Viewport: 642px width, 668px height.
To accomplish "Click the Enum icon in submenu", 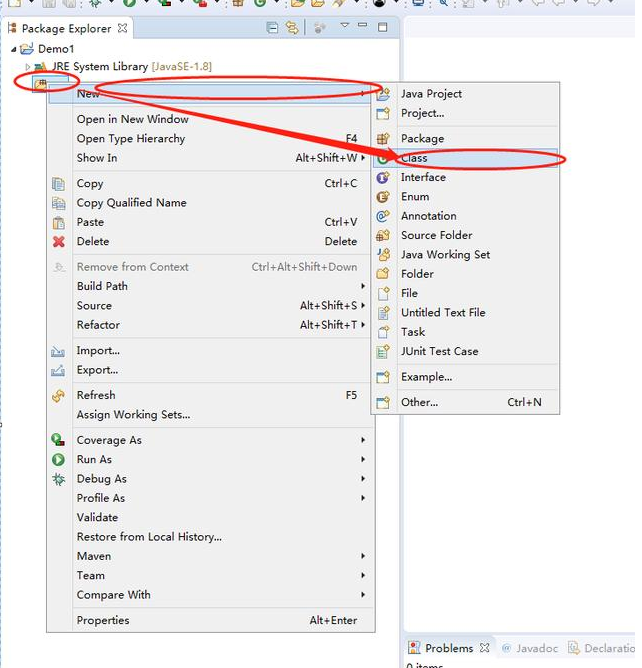I will [x=382, y=197].
